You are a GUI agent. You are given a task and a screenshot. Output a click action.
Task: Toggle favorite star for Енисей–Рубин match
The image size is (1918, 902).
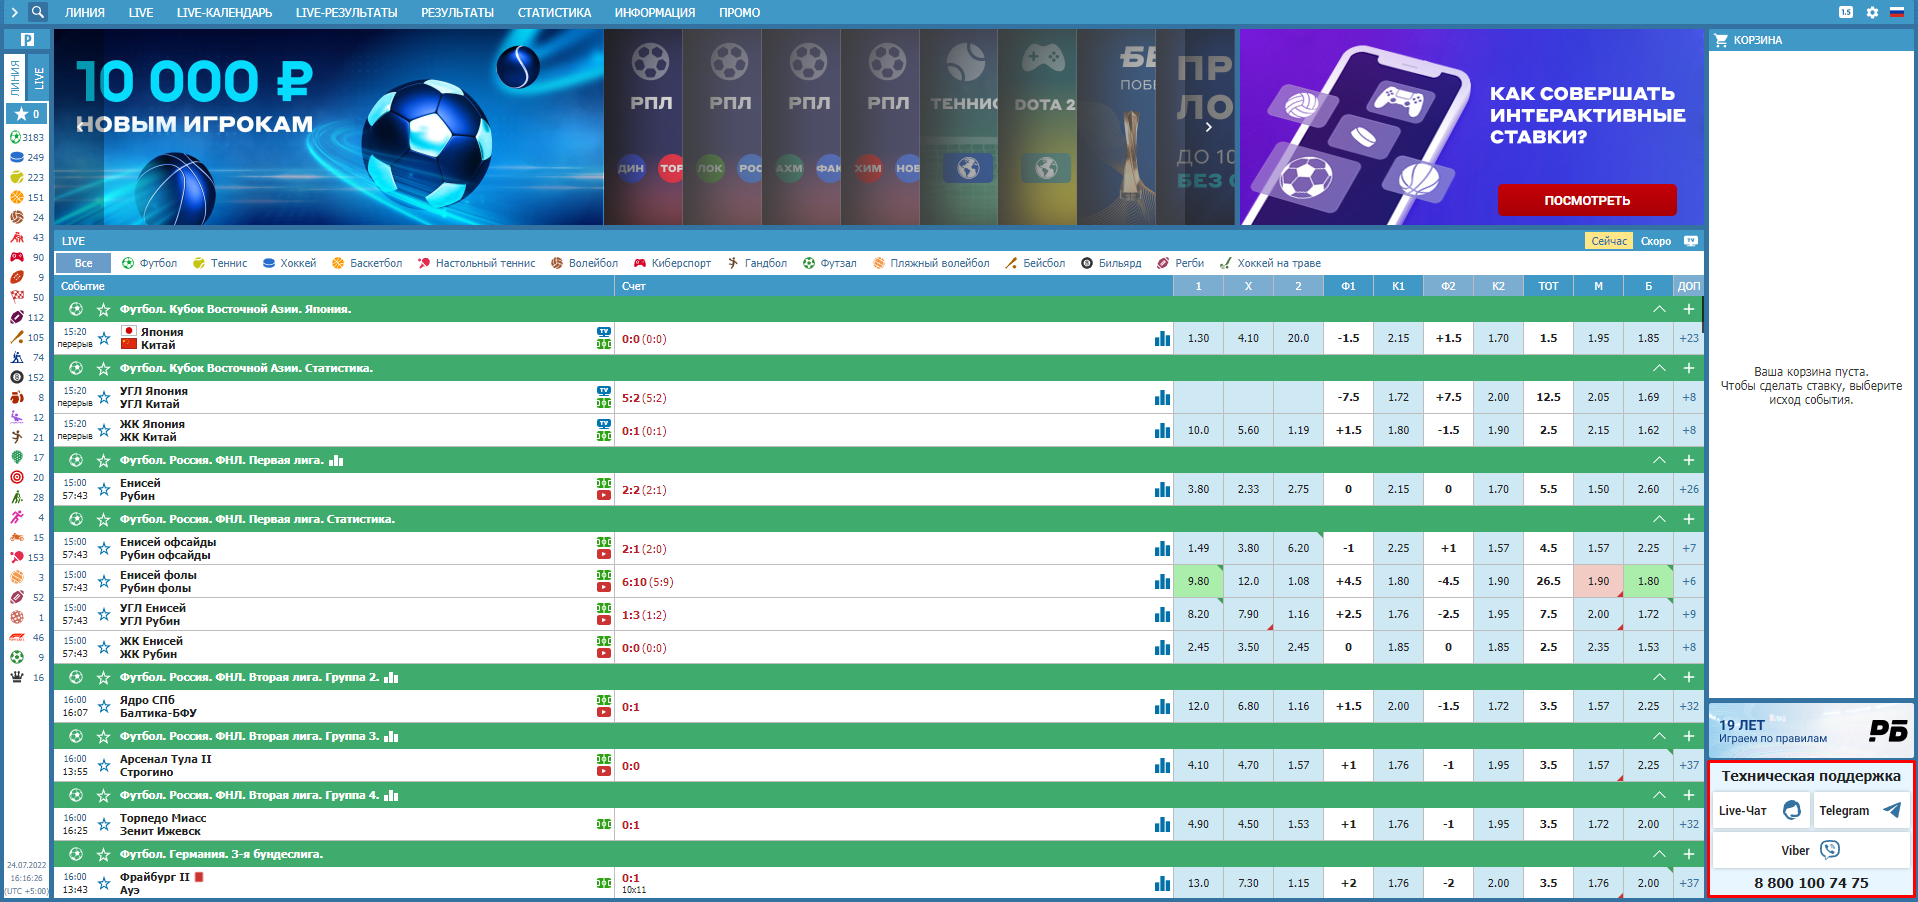[x=104, y=490]
